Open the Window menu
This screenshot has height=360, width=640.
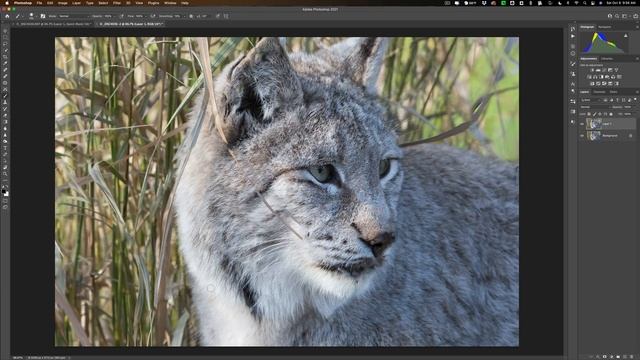click(x=170, y=3)
